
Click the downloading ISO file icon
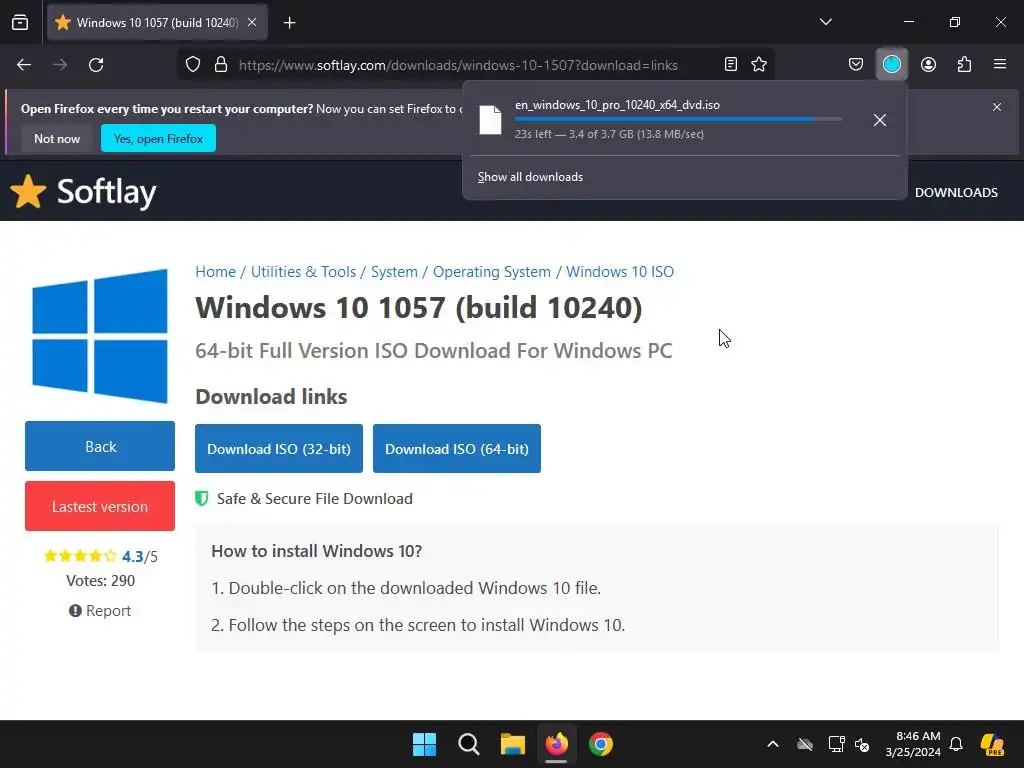coord(490,120)
